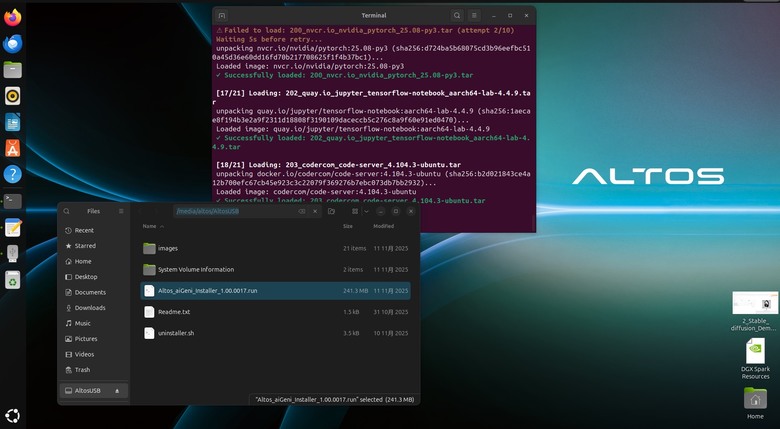
Task: Click the uninstaller.sh script icon
Action: (149, 333)
